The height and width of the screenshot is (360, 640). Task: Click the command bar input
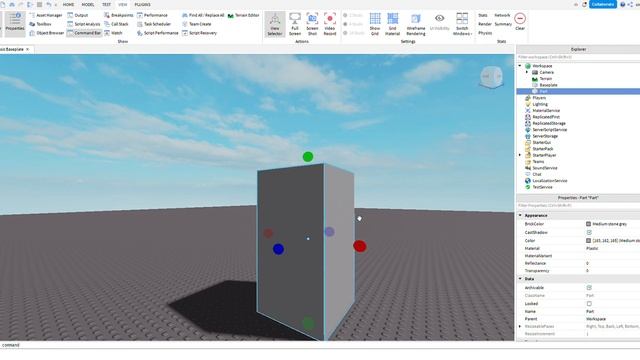pyautogui.click(x=320, y=345)
